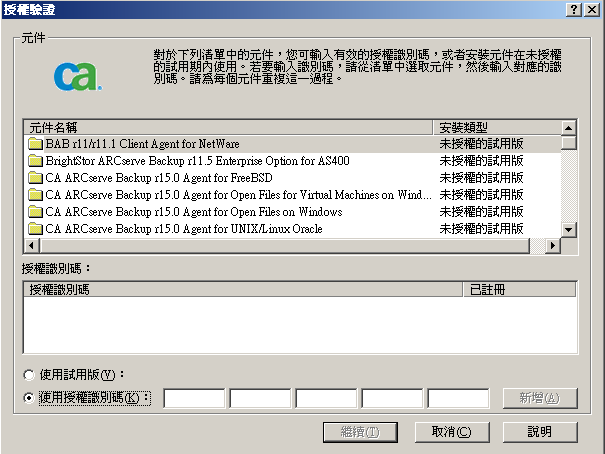The height and width of the screenshot is (454, 605).
Task: Select BAB r11/r11.1 Client Agent for NetWare
Action: tap(292, 144)
